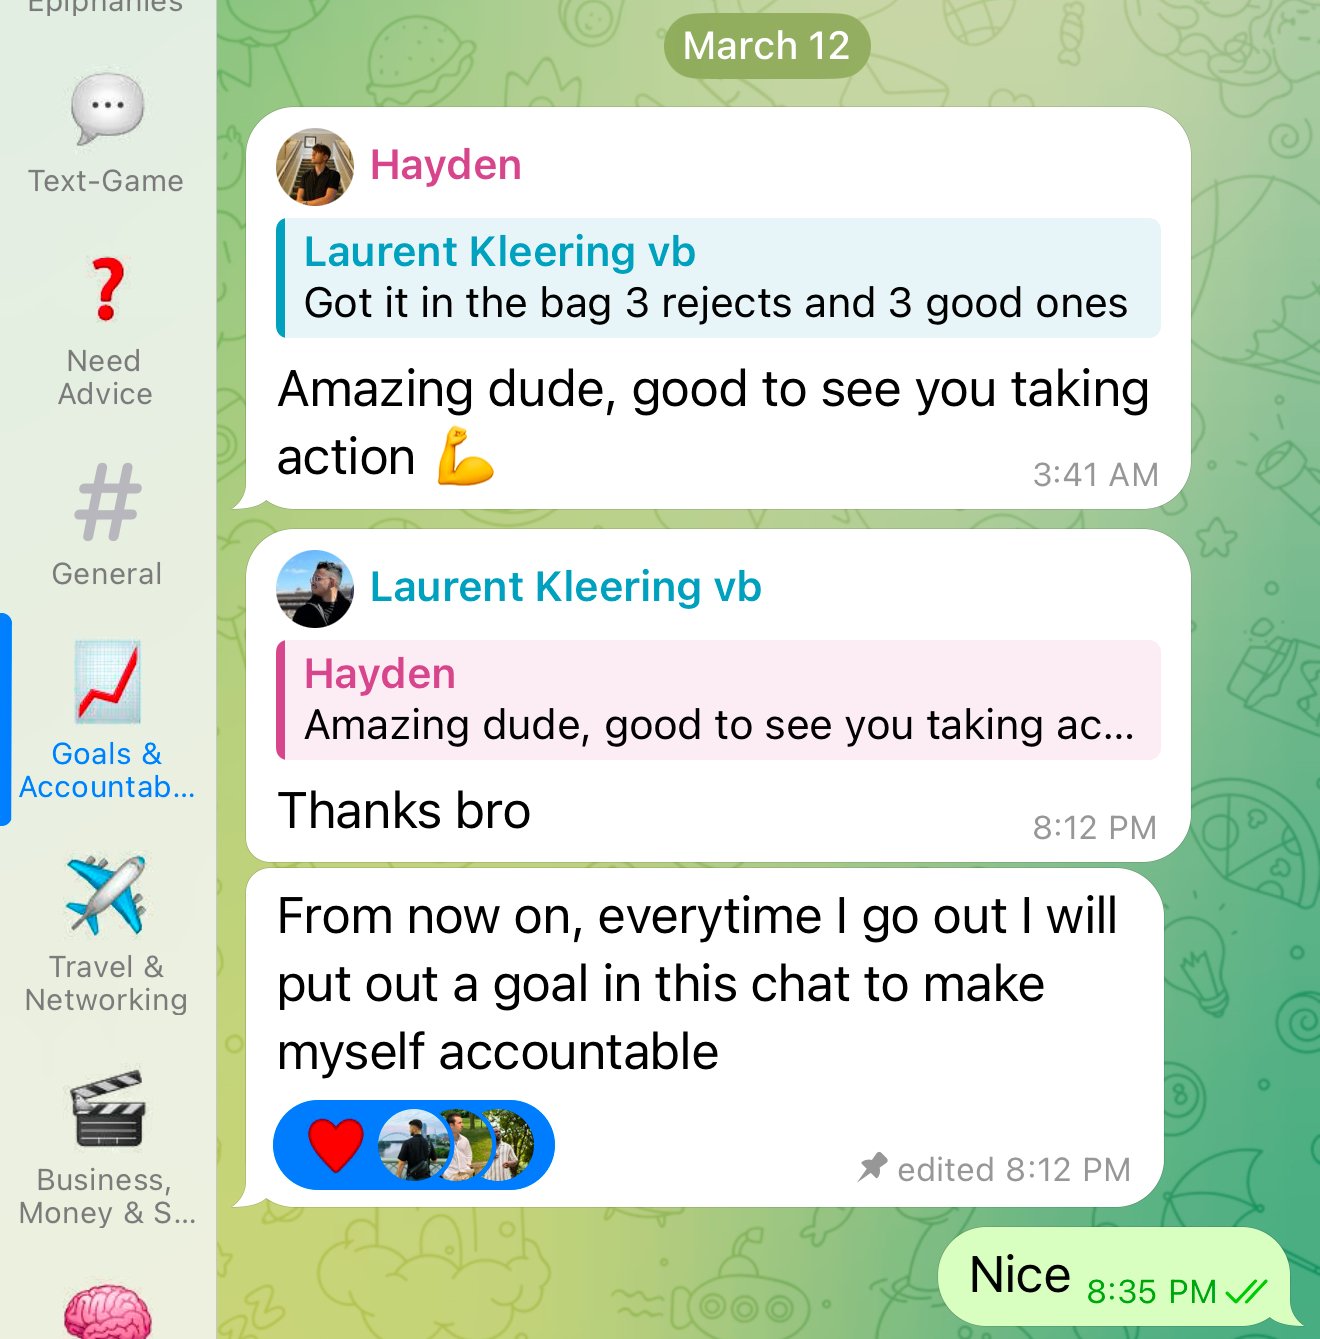
Task: Open Travel & Networking airplane topic
Action: (x=107, y=895)
